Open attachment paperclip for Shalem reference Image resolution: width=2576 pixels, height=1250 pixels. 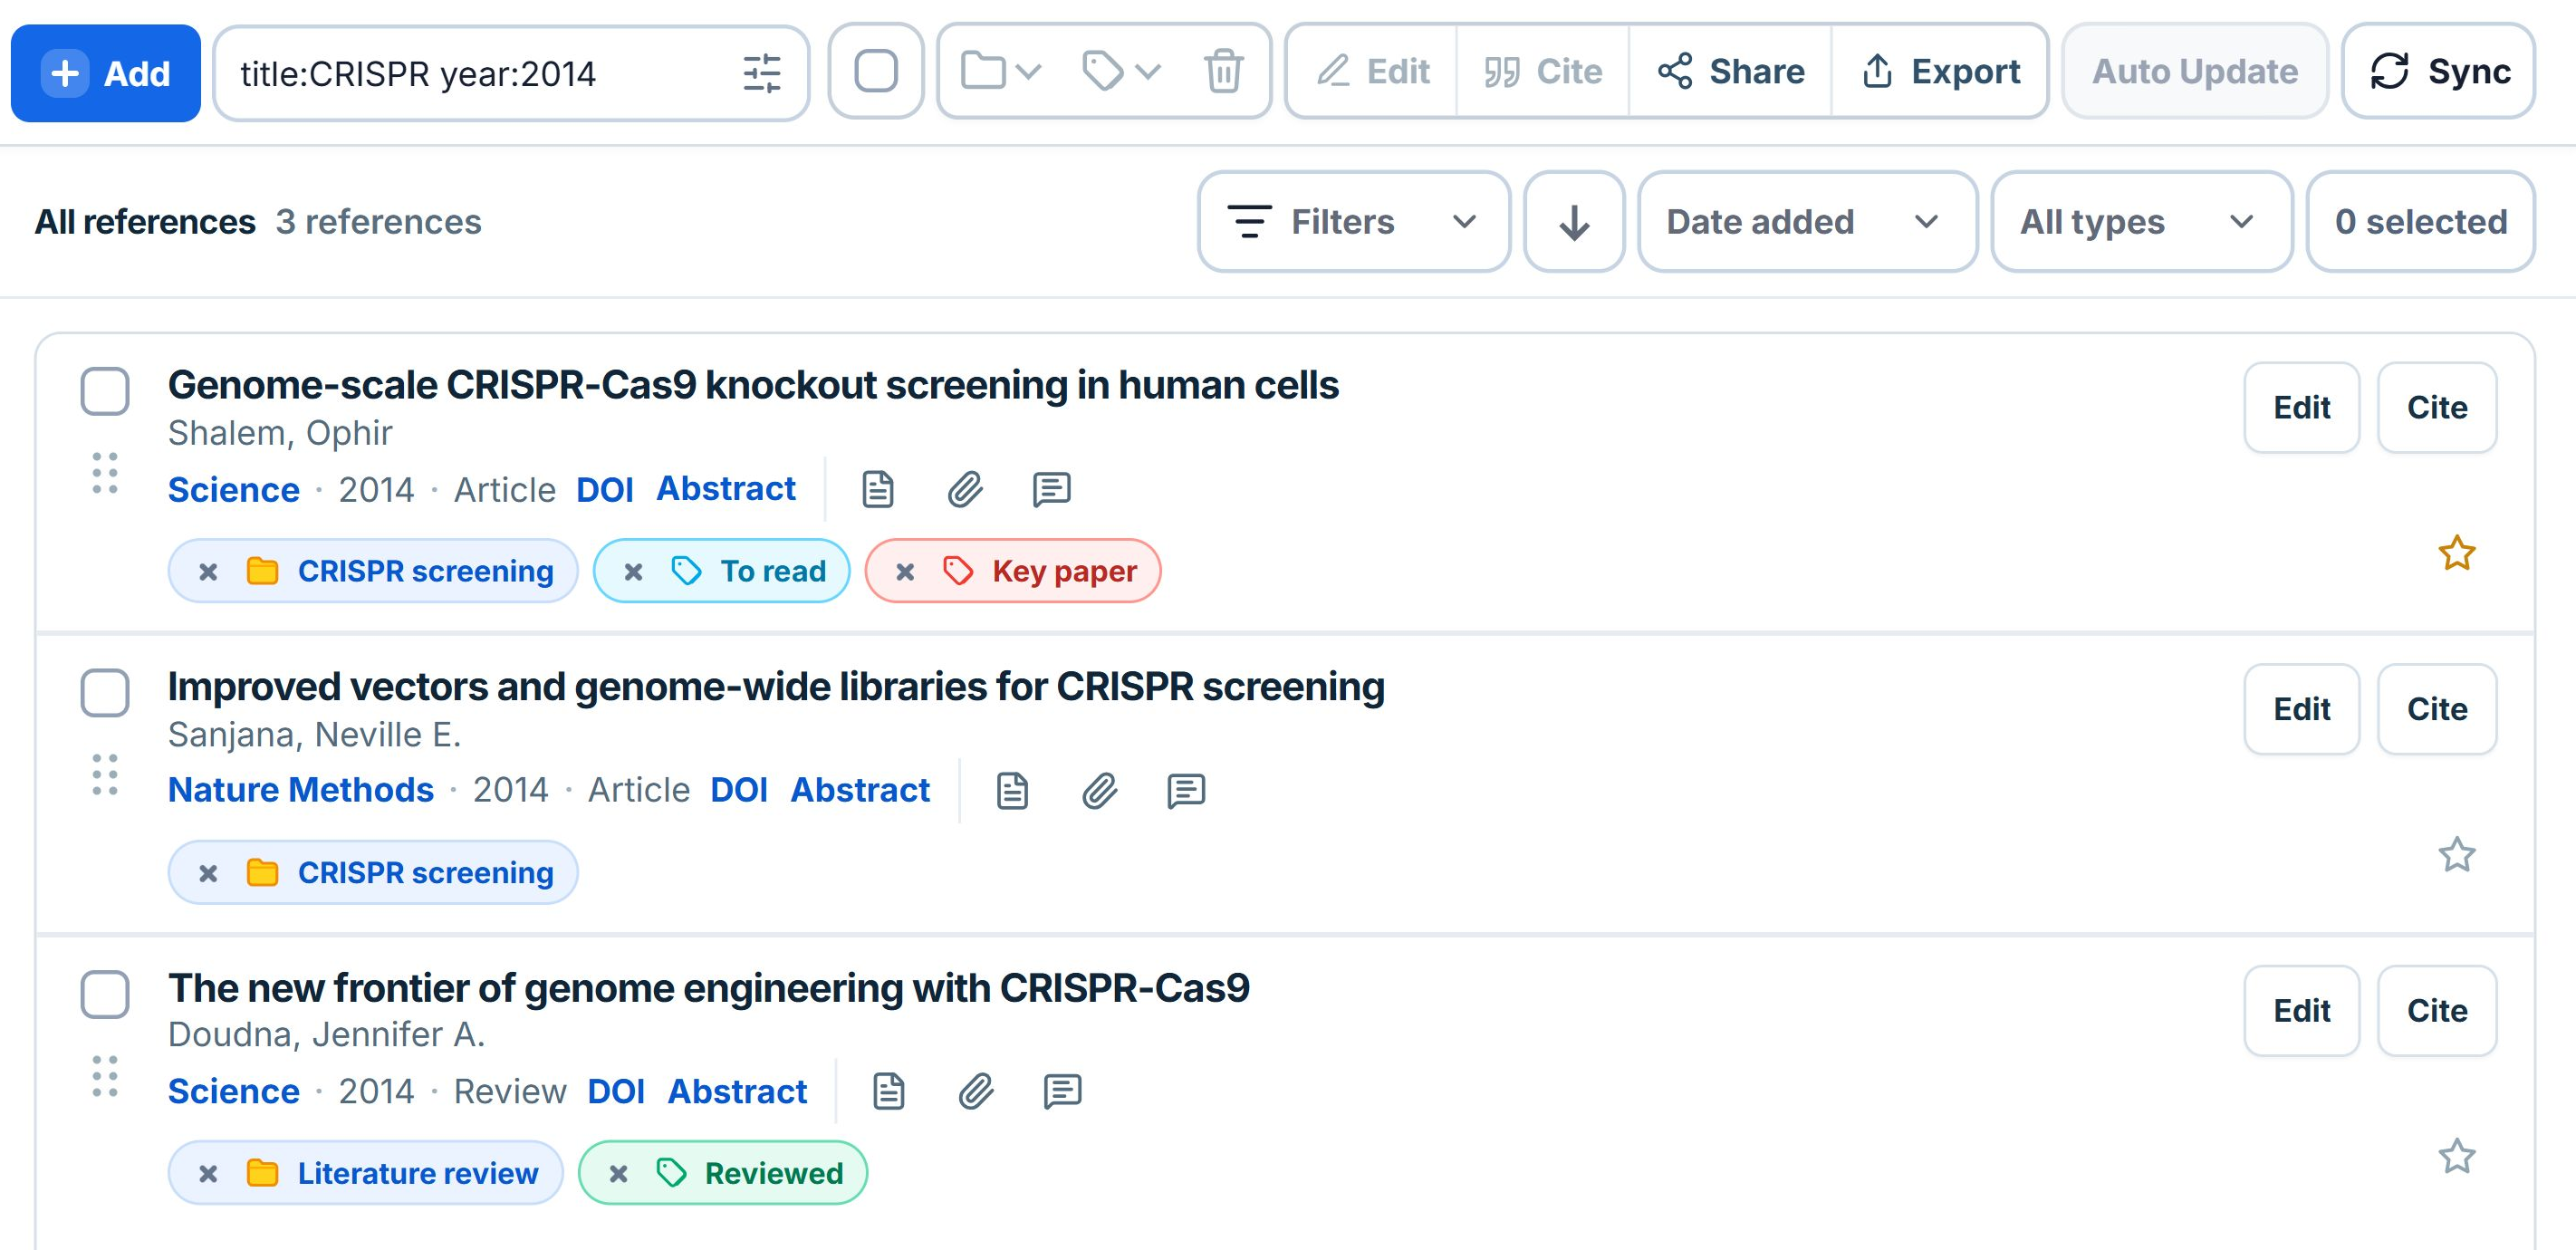coord(965,490)
